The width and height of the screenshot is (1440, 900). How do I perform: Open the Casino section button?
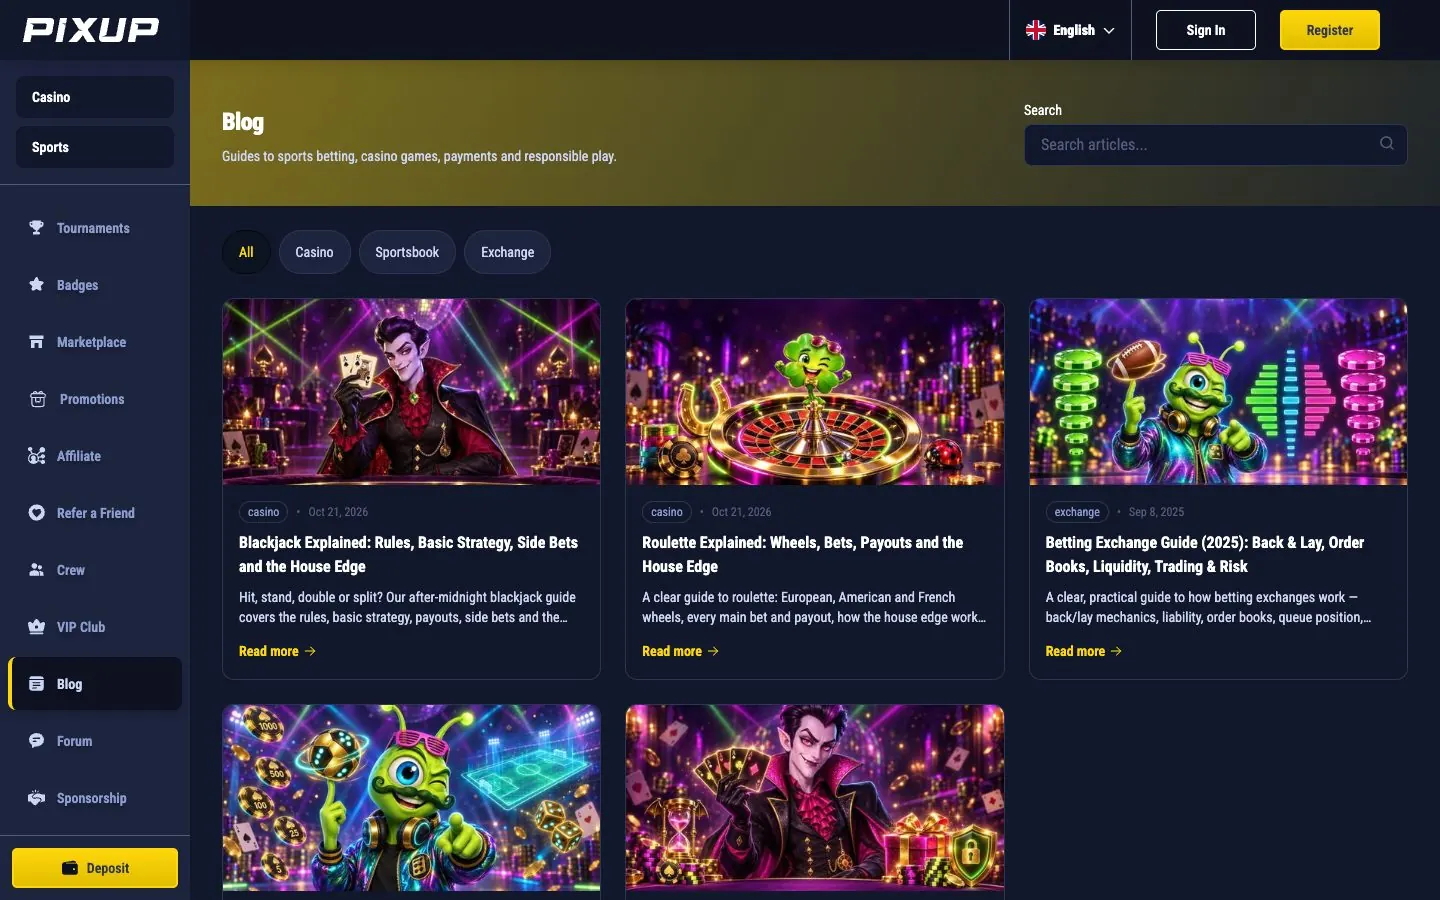pos(95,97)
